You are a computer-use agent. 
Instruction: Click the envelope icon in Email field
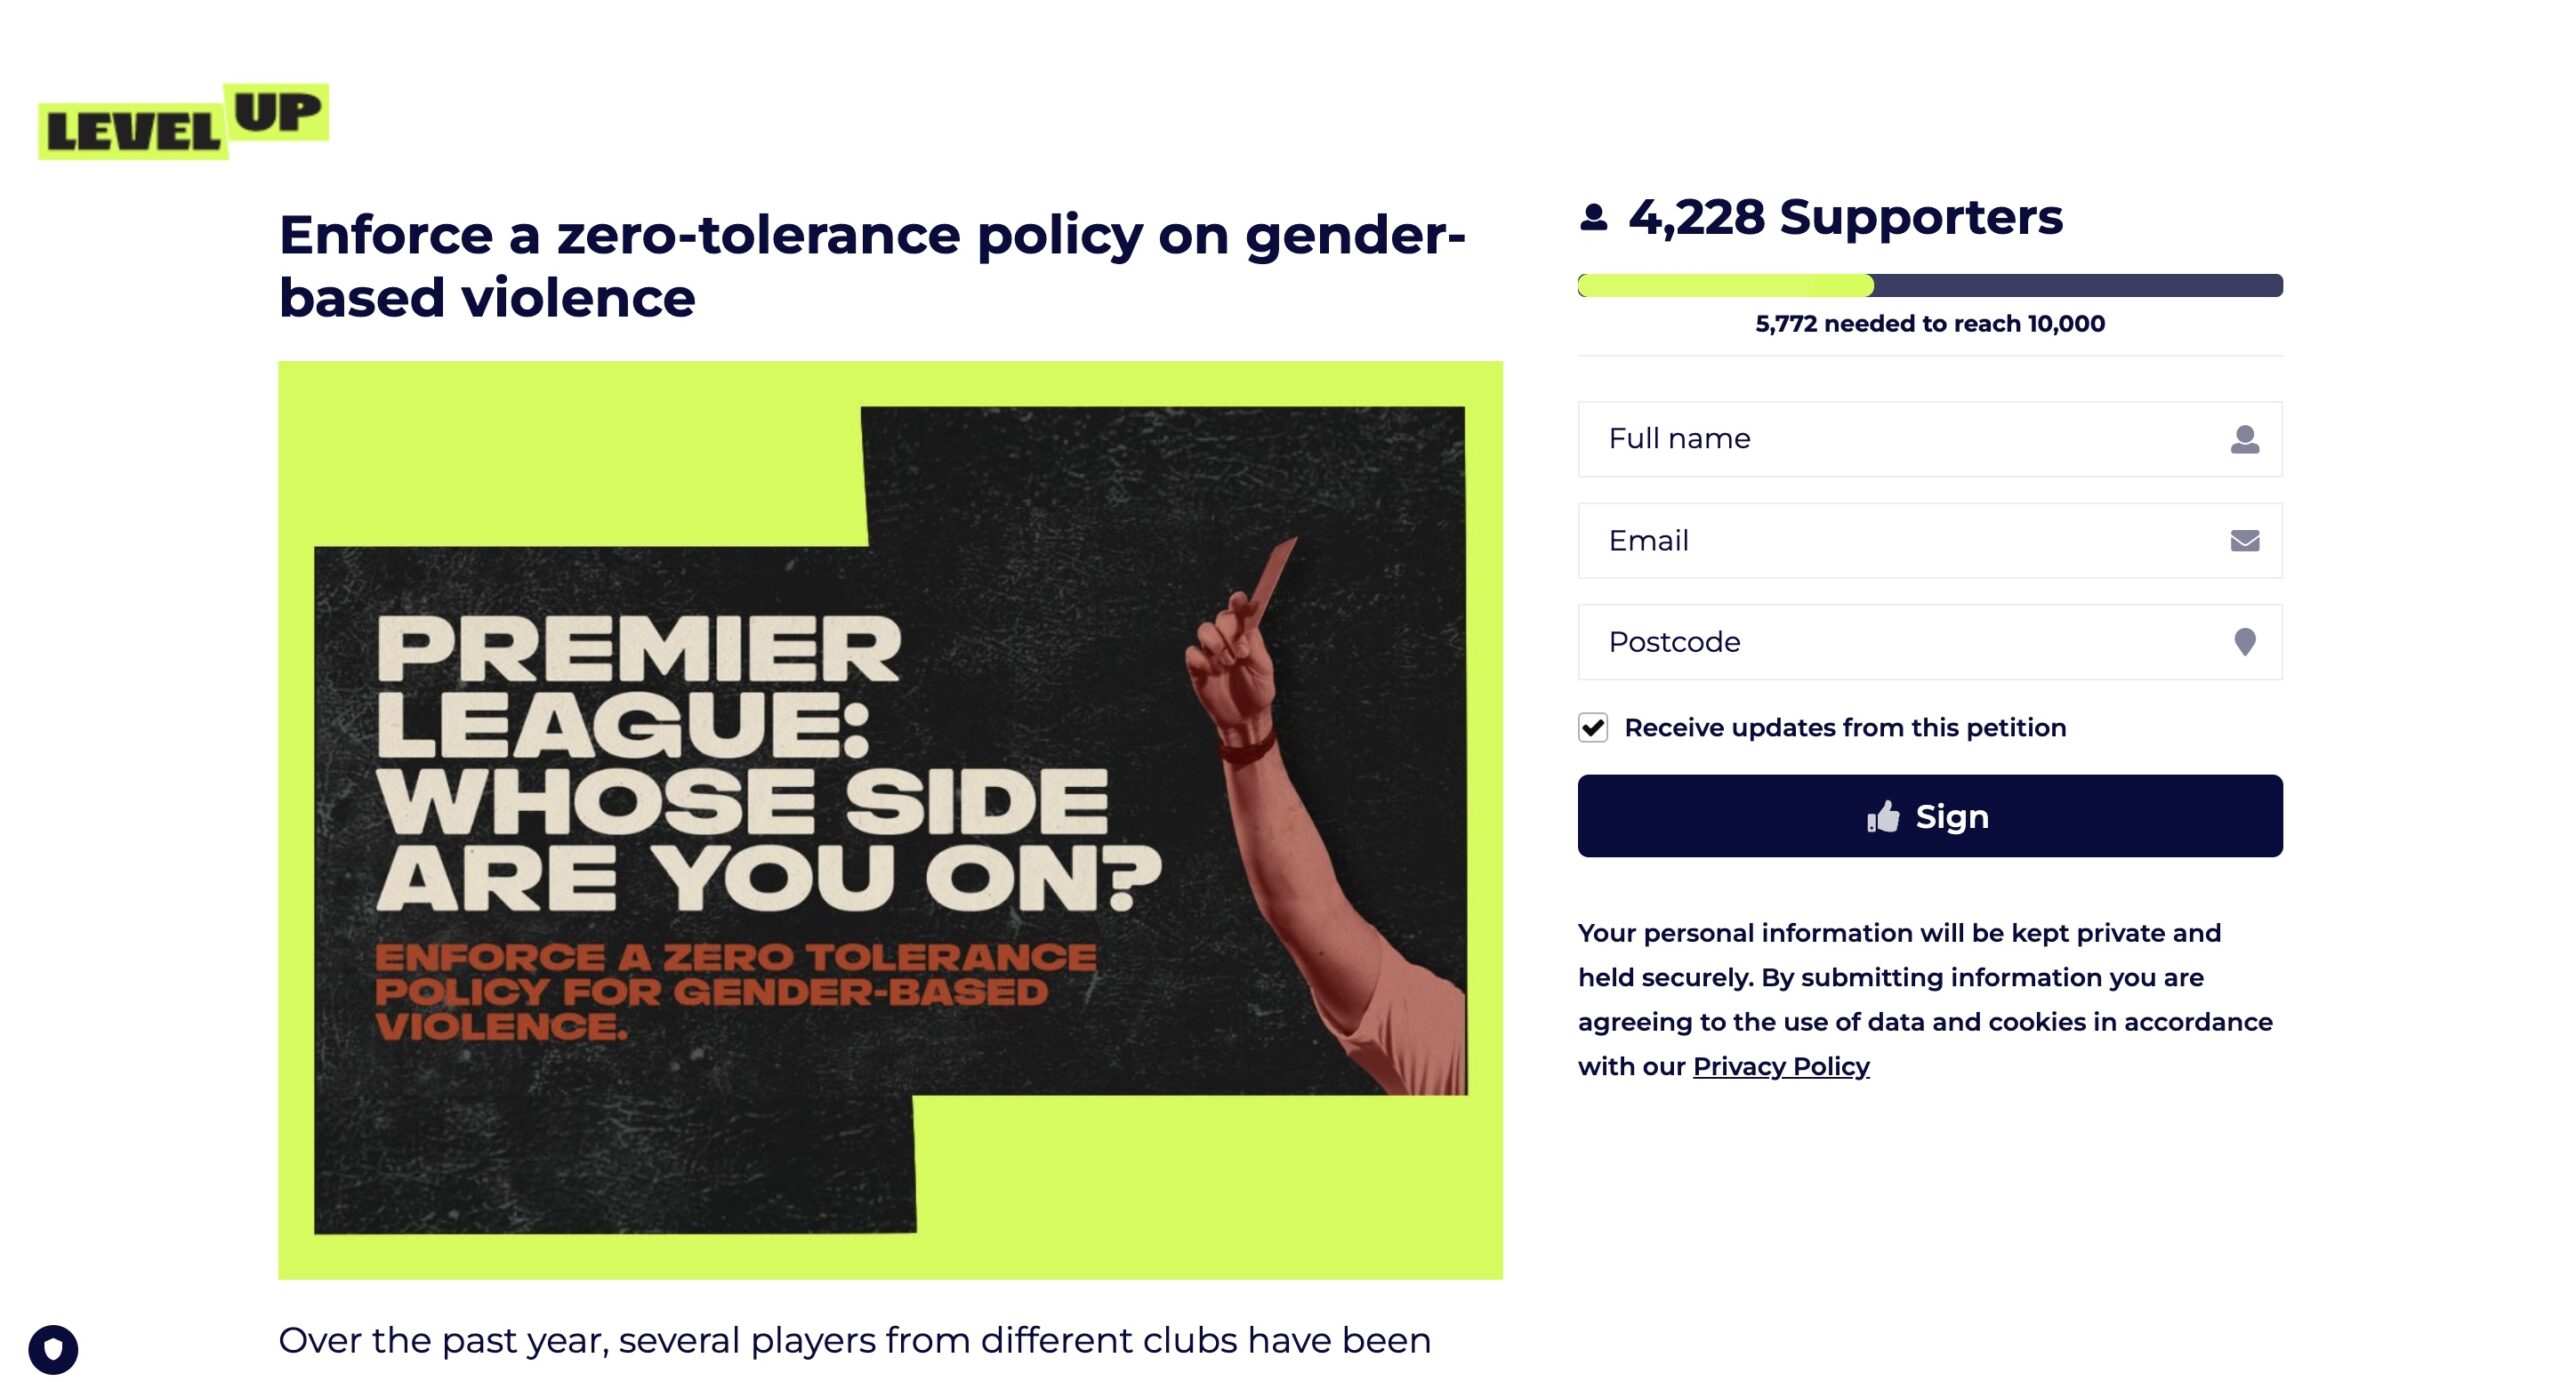click(2244, 541)
